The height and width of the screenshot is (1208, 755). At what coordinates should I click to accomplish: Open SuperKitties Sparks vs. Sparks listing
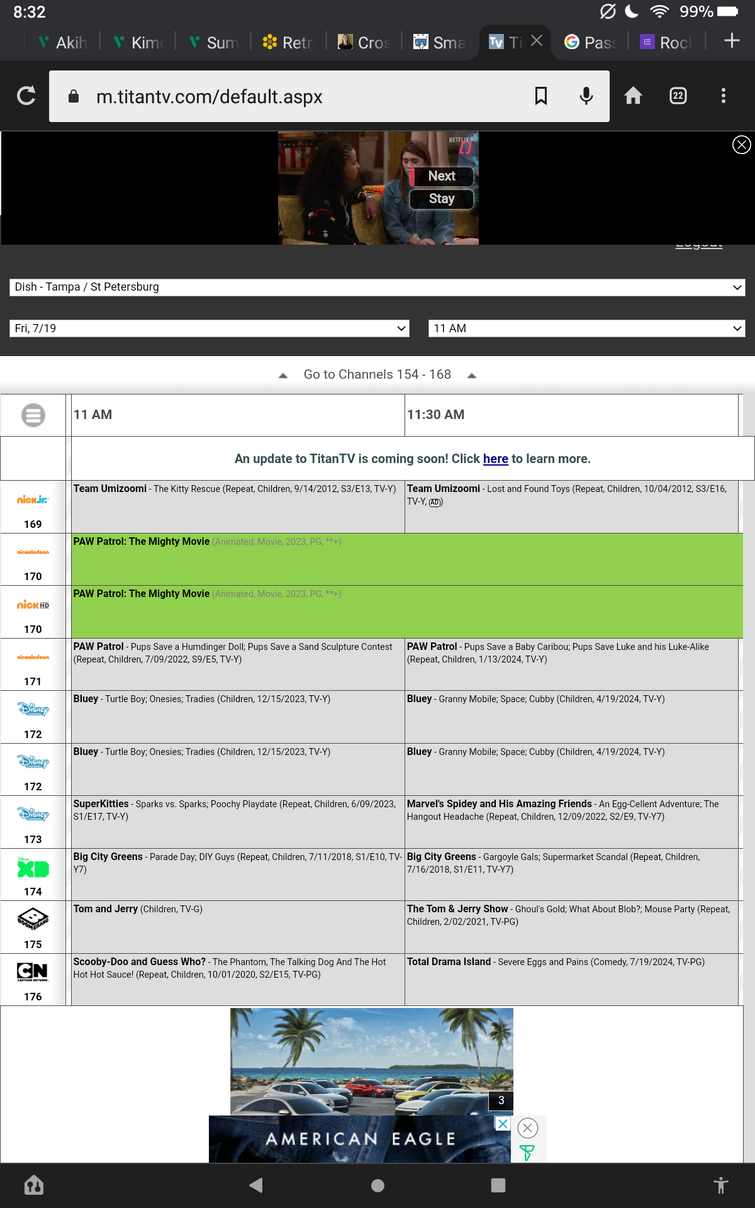tap(237, 821)
